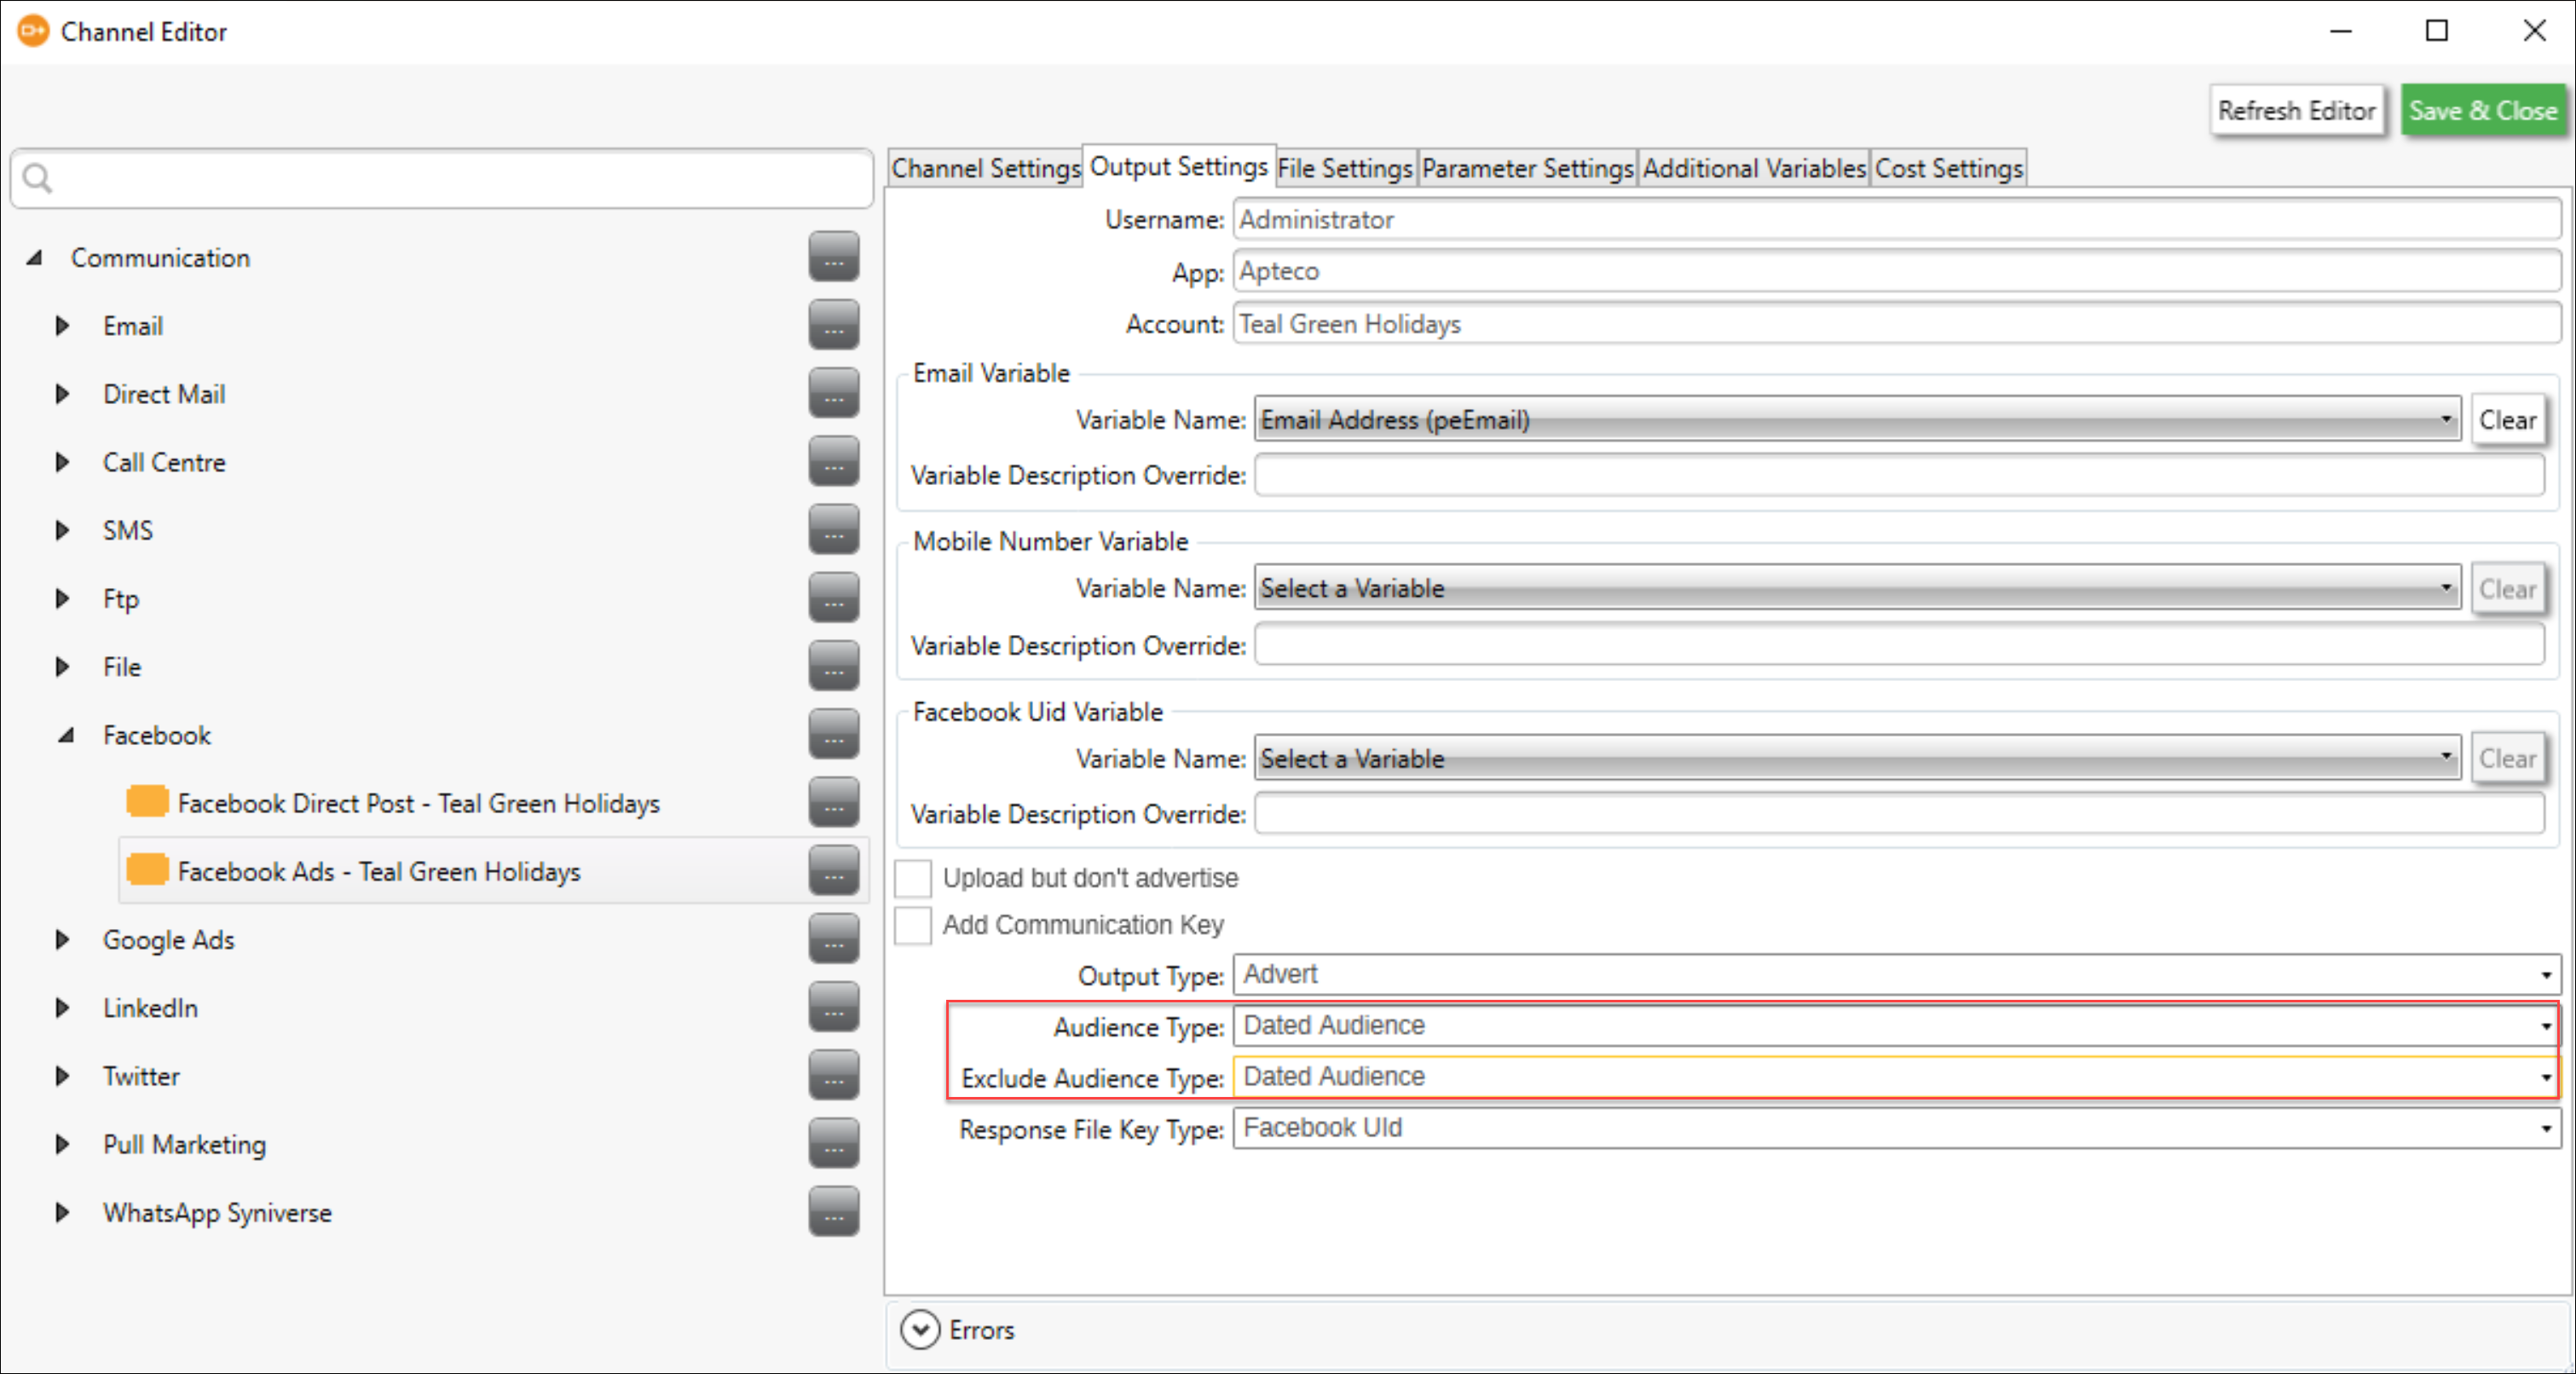Click the search magnifier icon

click(38, 179)
